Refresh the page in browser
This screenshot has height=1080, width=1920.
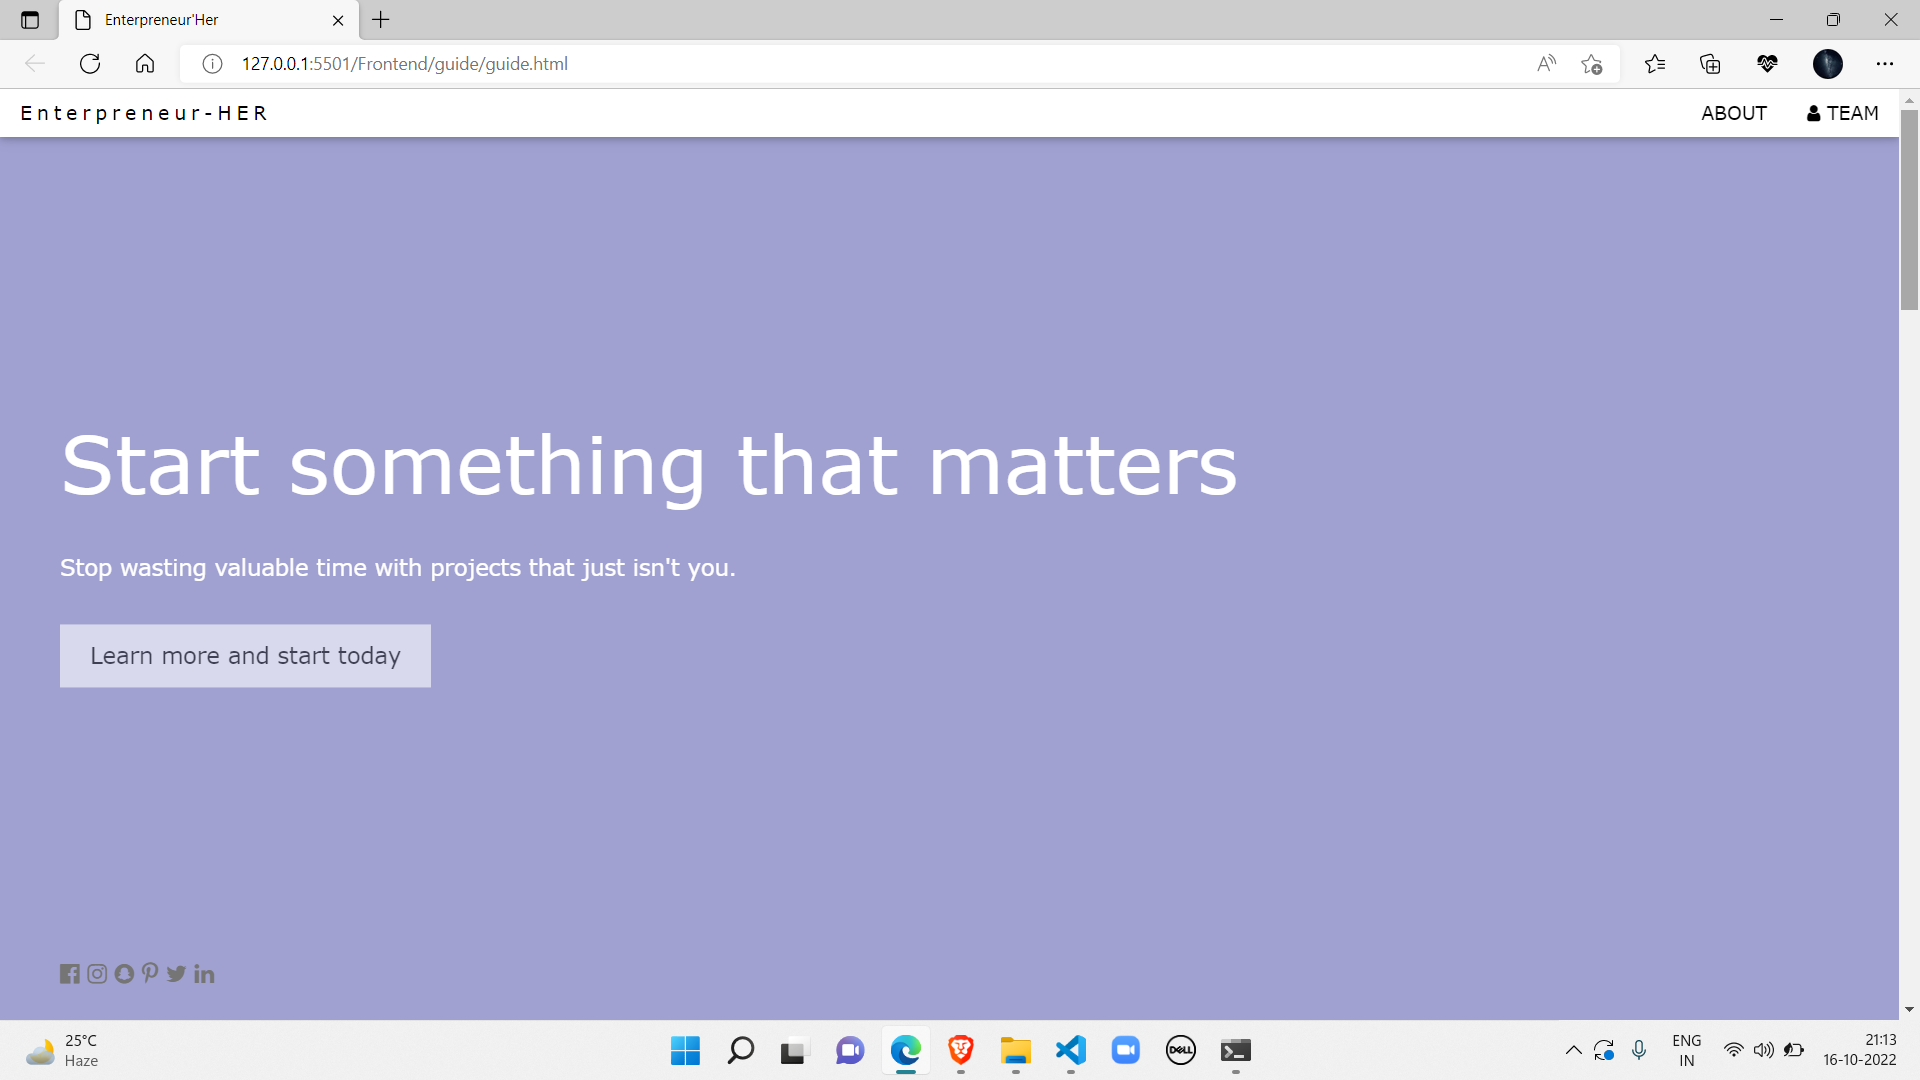(90, 64)
